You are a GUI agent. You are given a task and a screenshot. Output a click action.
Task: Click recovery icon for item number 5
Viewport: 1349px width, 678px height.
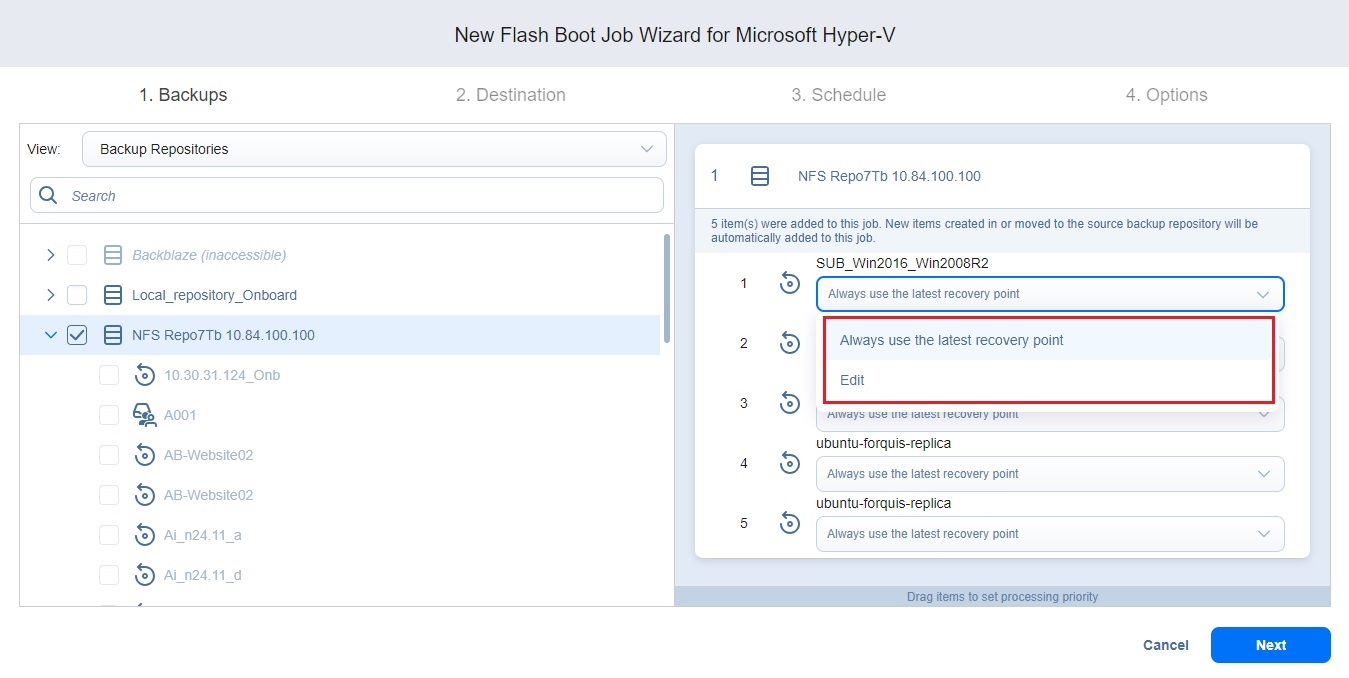[x=790, y=523]
